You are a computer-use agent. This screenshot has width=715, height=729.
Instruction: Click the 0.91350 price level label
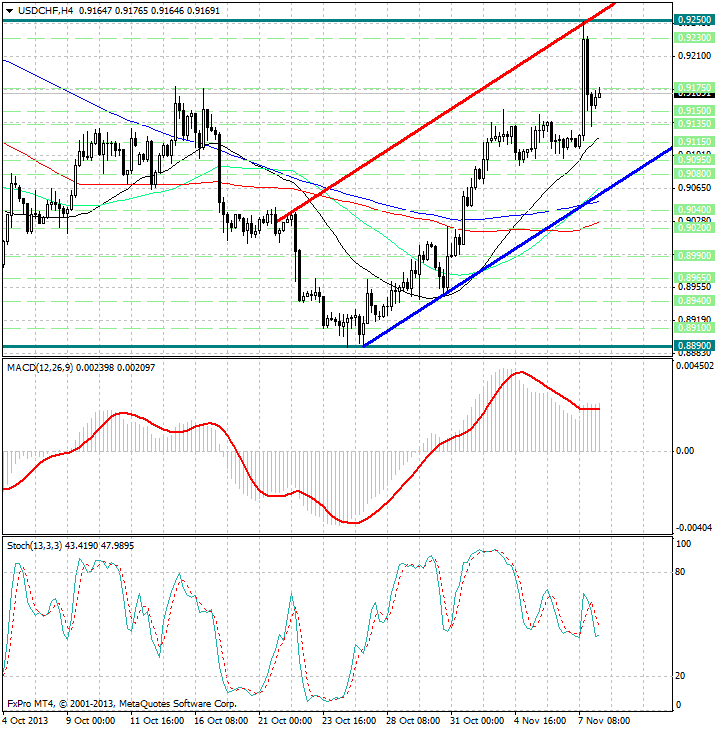(x=694, y=124)
